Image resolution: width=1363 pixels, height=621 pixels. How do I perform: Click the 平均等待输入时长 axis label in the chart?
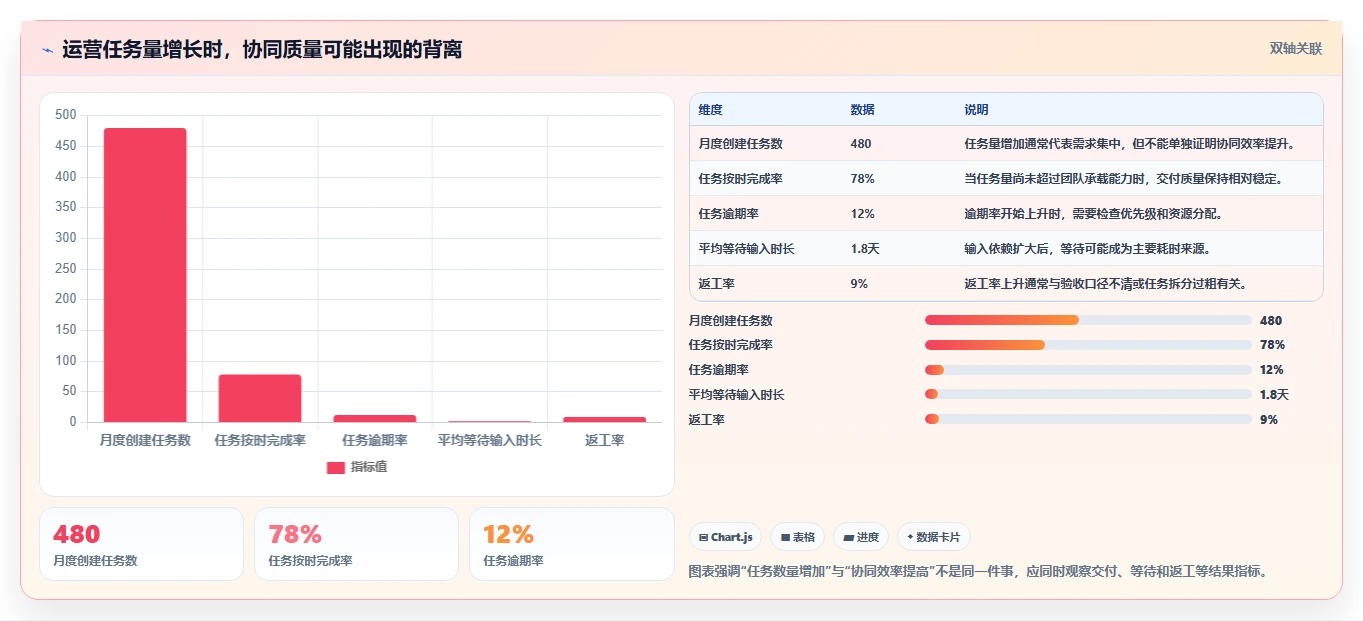(490, 440)
